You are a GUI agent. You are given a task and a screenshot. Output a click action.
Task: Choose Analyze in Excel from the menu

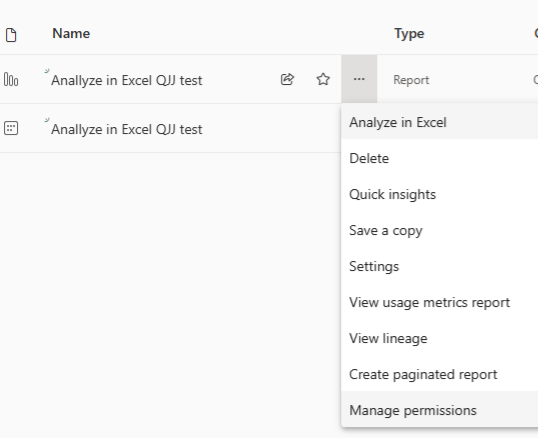440,122
